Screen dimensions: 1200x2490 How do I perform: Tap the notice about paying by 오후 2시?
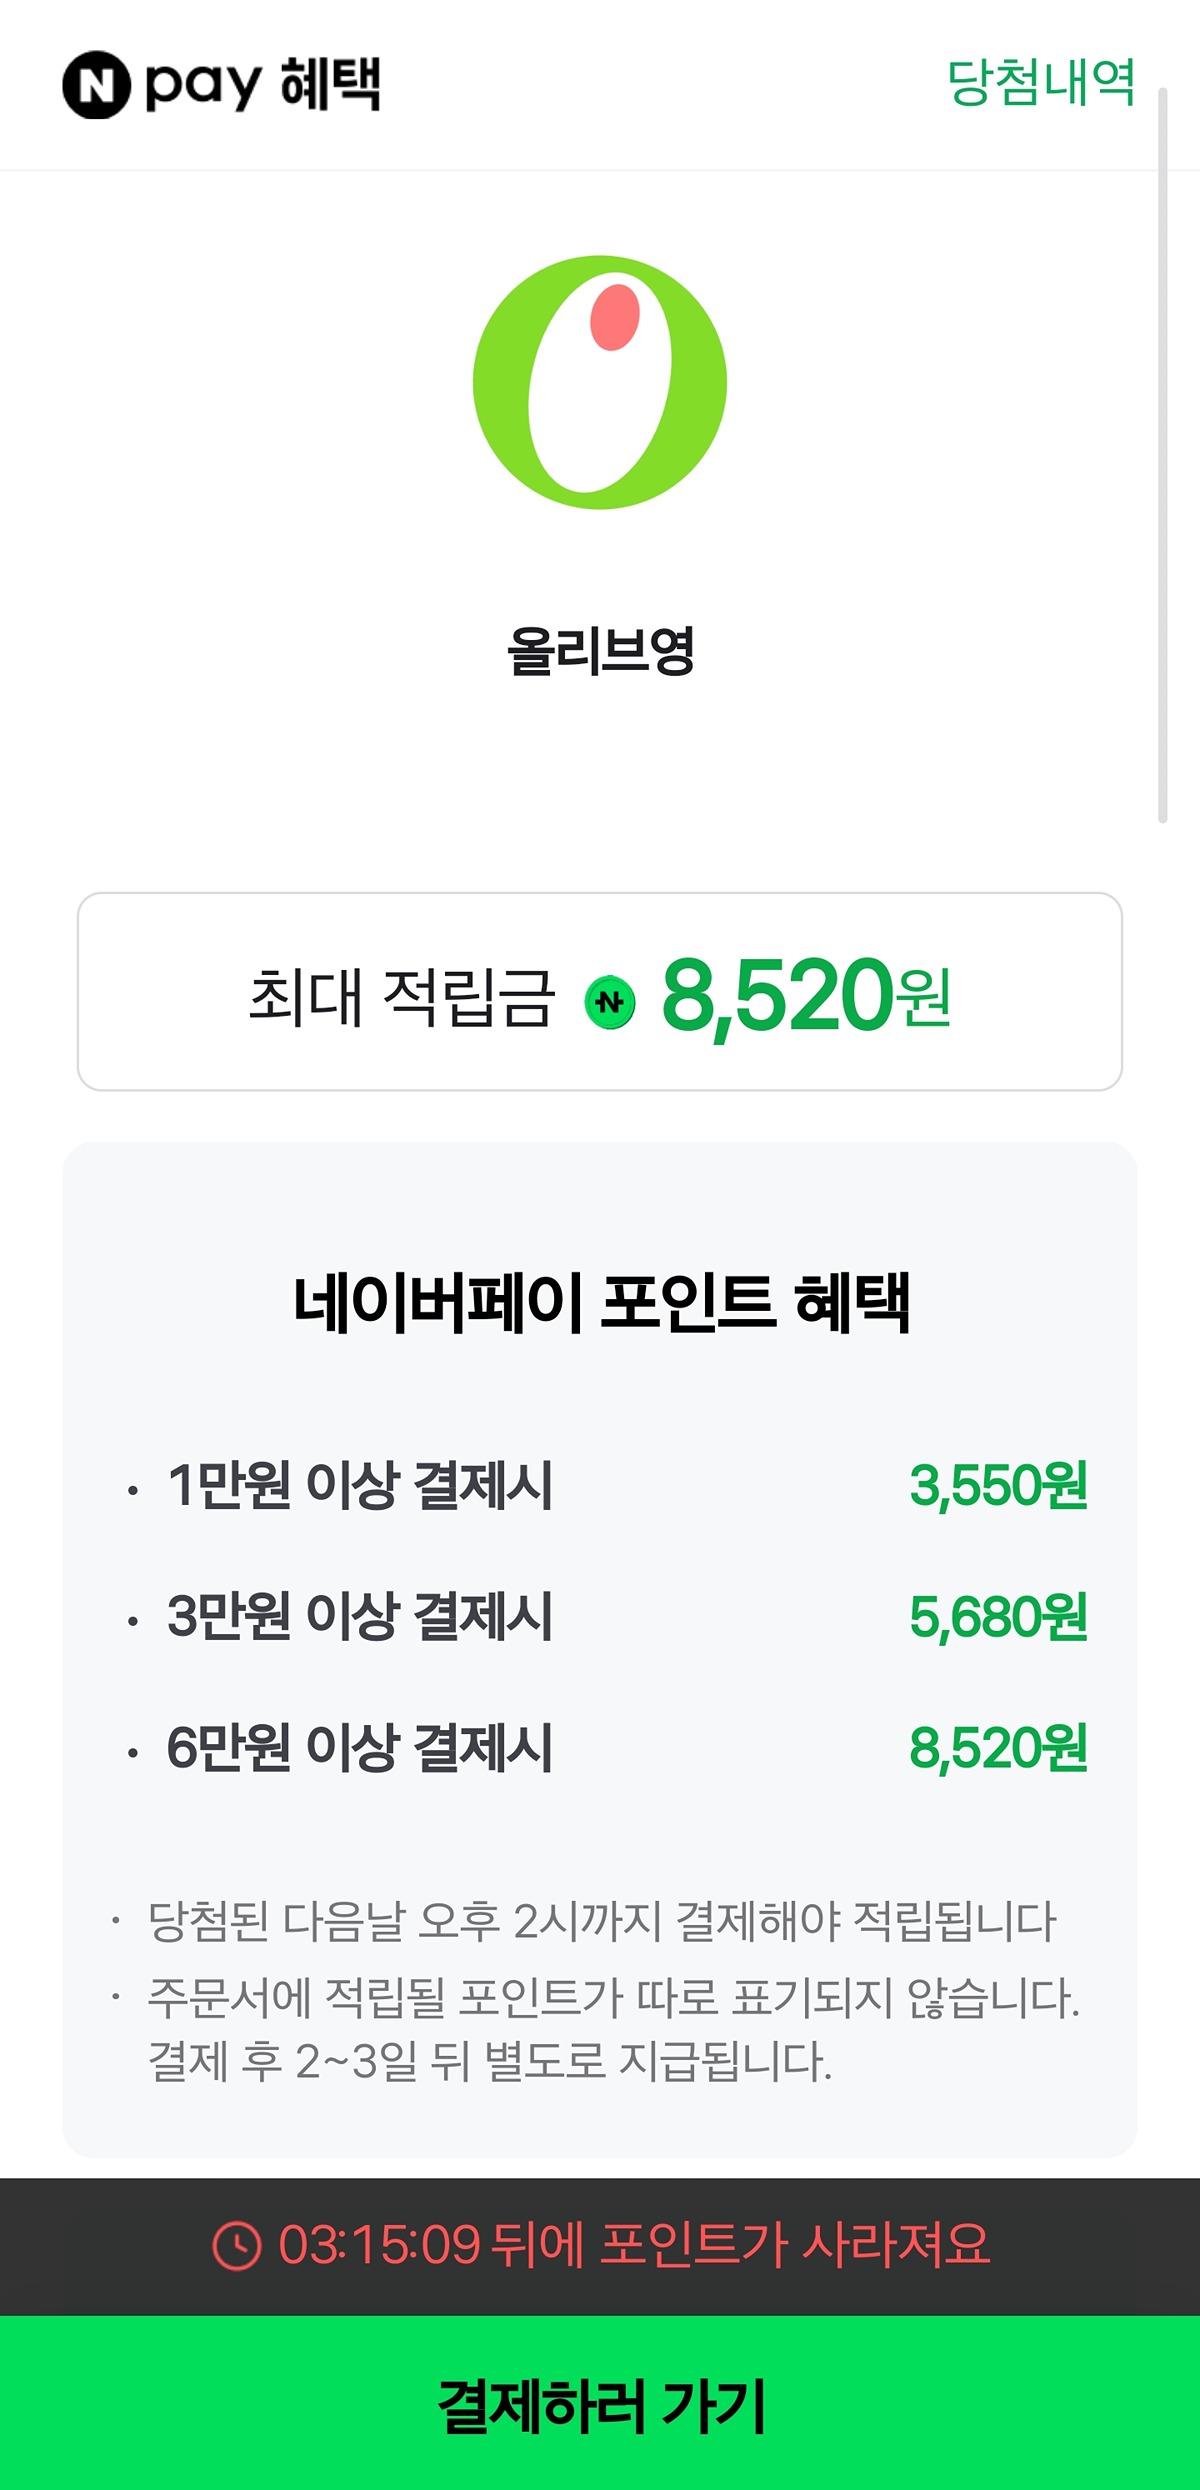click(x=601, y=1921)
